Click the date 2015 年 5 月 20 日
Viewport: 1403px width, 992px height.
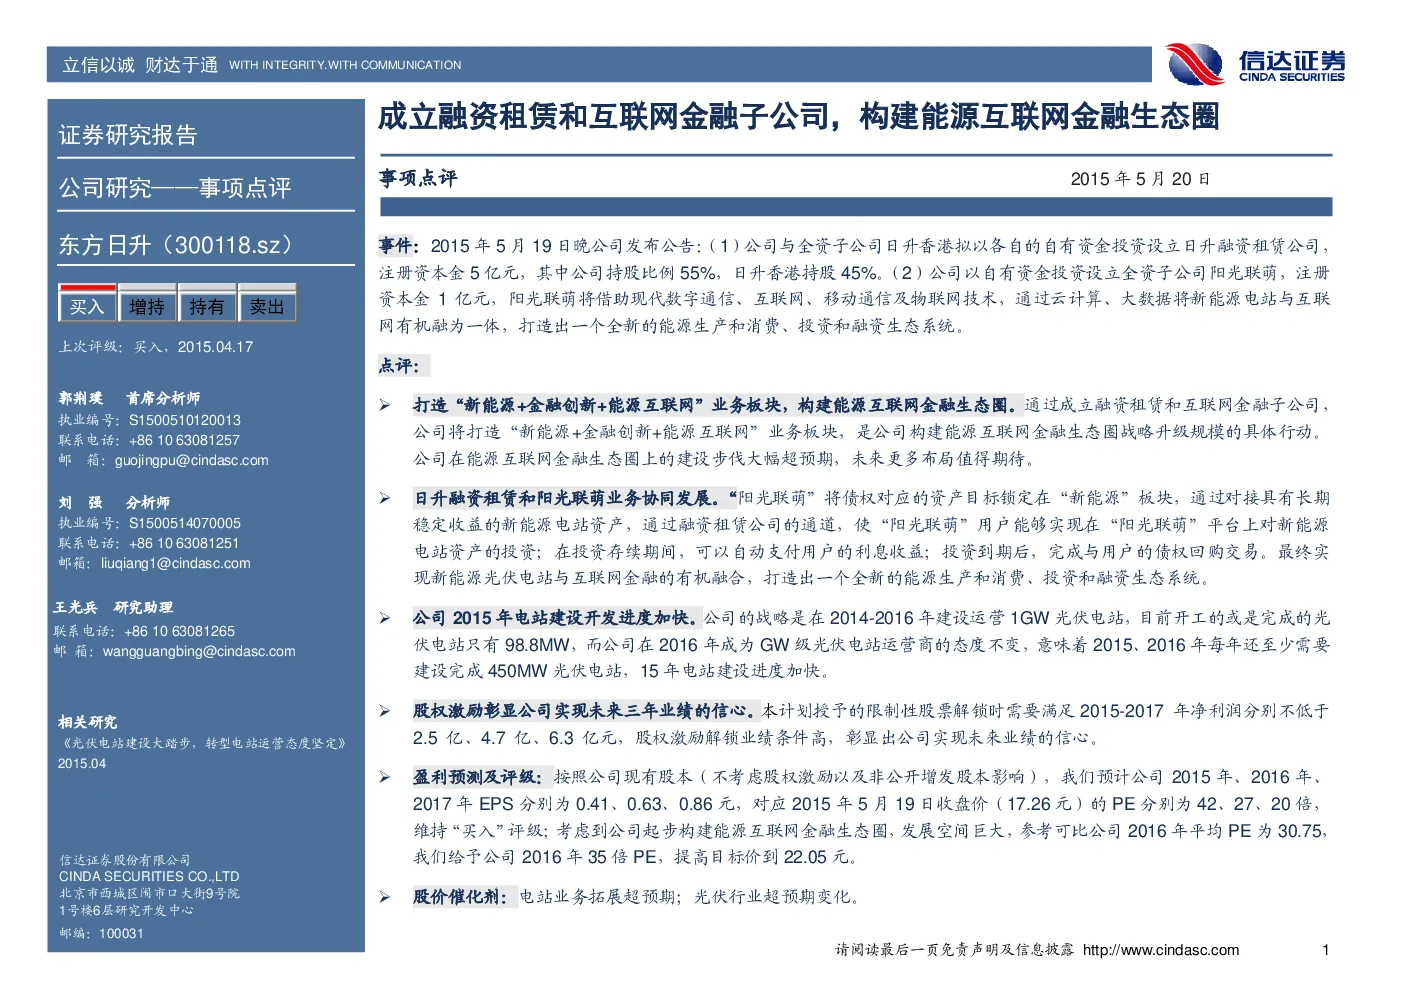tap(1140, 179)
